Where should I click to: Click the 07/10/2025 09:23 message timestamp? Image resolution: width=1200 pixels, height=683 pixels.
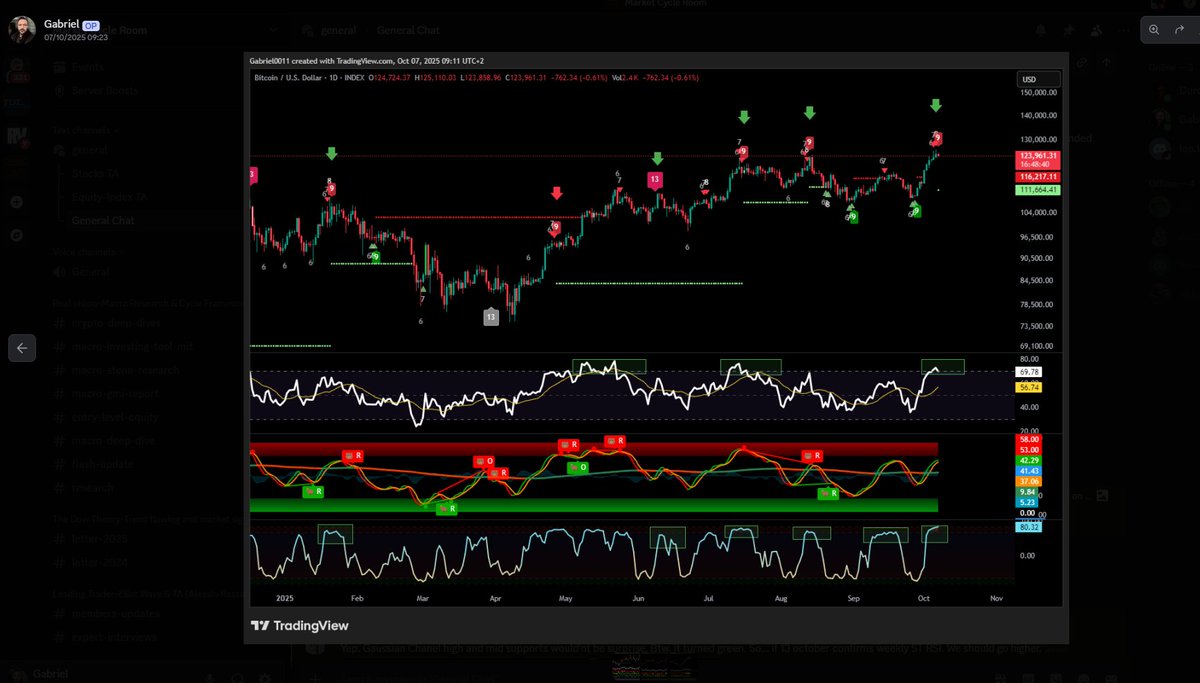(x=75, y=37)
